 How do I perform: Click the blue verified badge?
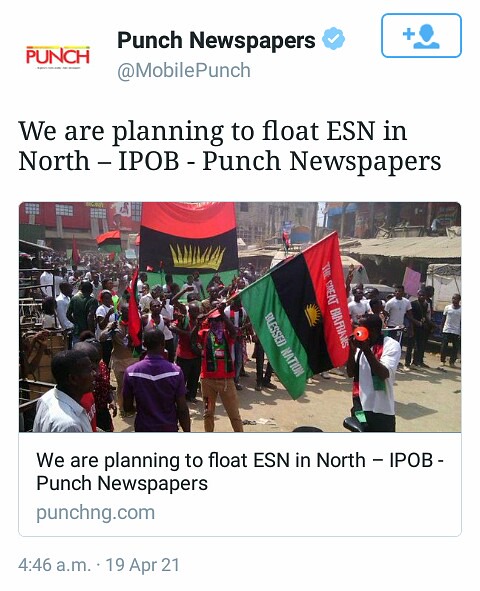point(333,39)
